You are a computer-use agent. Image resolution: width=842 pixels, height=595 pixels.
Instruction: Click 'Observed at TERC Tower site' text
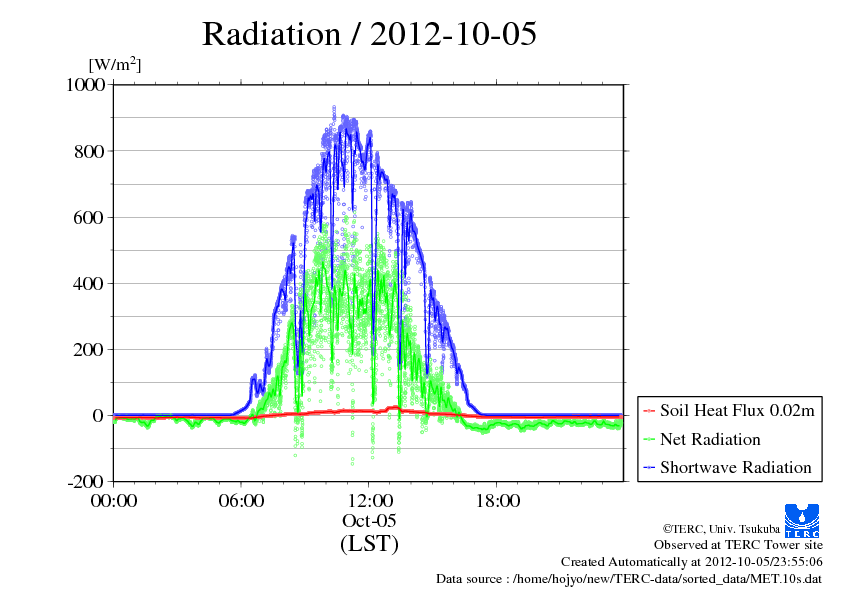point(738,545)
